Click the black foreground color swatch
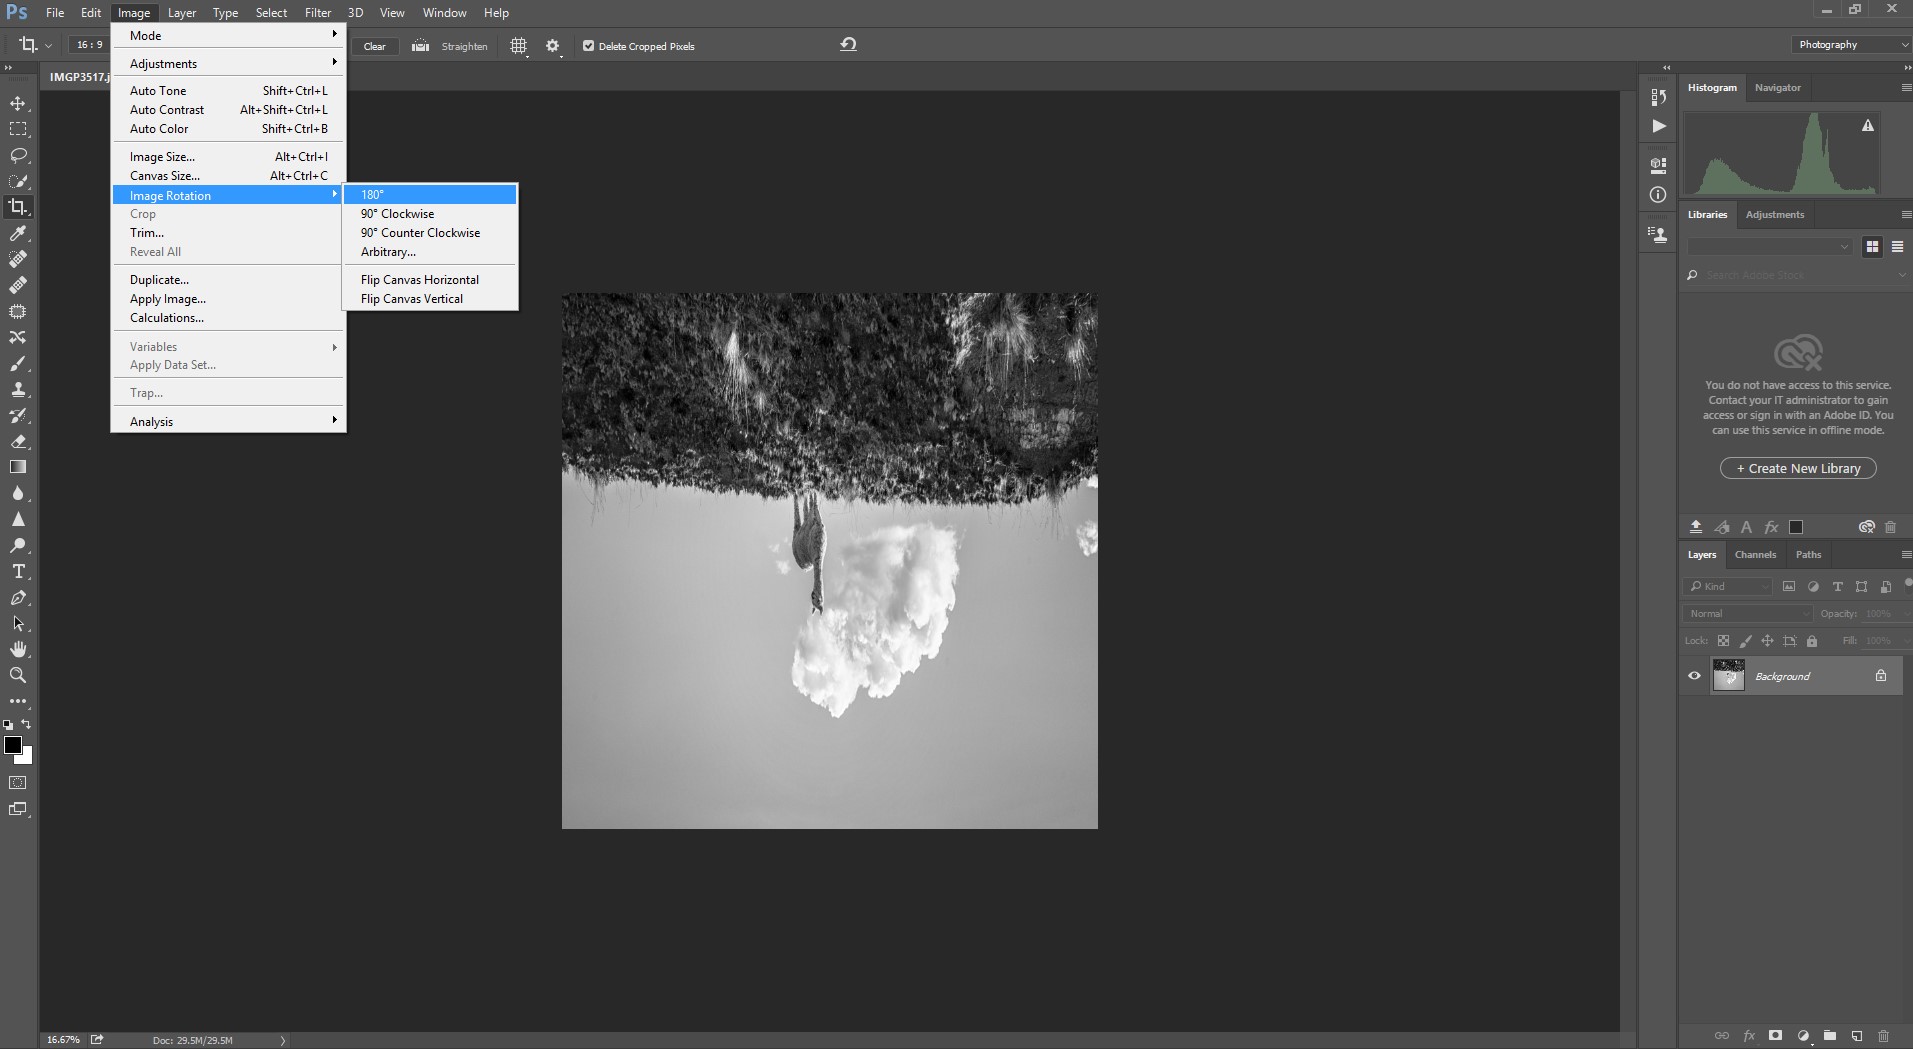Viewport: 1913px width, 1049px height. click(13, 745)
